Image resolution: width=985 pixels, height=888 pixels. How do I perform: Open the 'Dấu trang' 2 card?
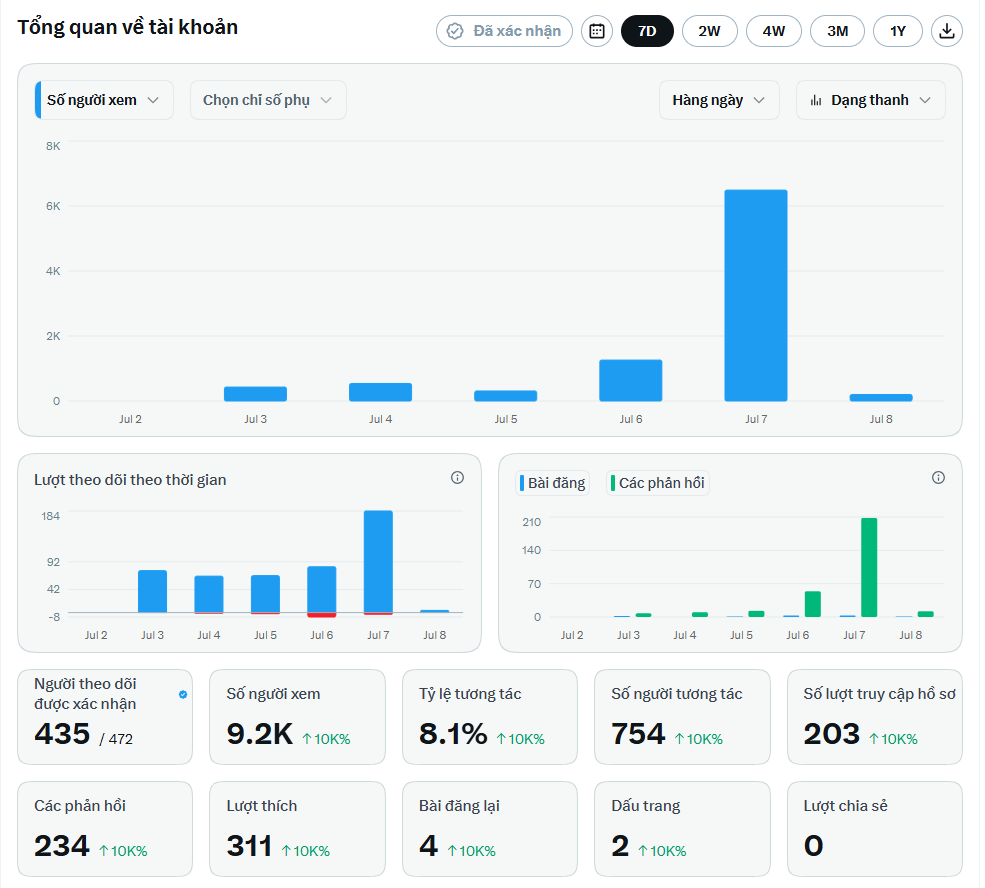point(682,829)
